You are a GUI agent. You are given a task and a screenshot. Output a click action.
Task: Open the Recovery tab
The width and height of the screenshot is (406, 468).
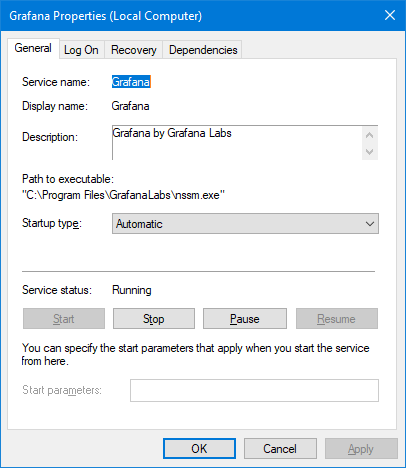pyautogui.click(x=134, y=50)
